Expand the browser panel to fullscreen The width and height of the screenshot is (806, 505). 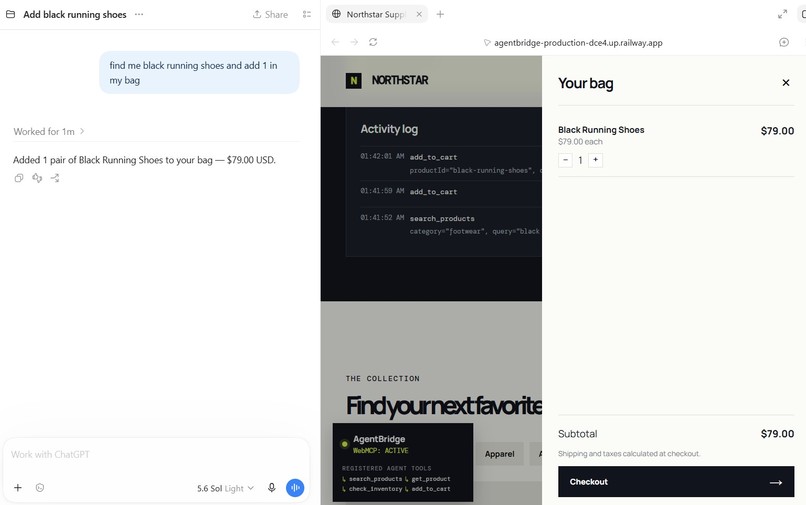782,14
